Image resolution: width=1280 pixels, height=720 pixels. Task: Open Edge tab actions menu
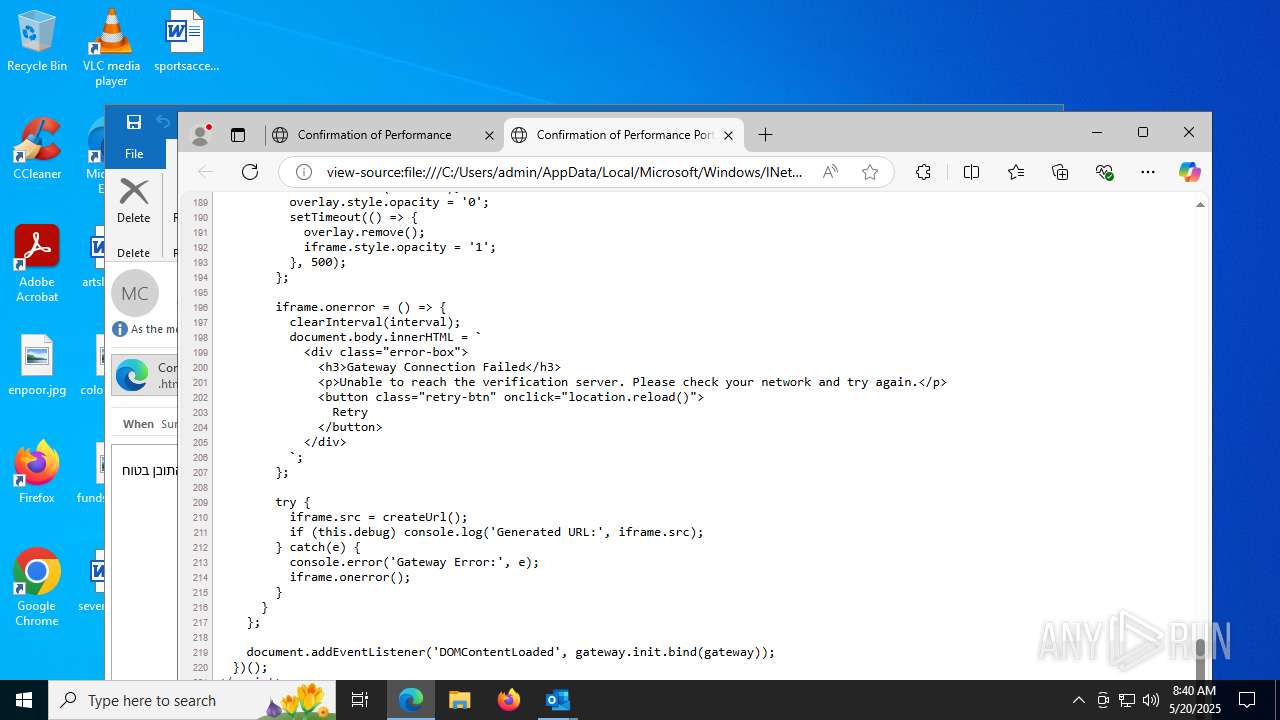click(x=238, y=135)
